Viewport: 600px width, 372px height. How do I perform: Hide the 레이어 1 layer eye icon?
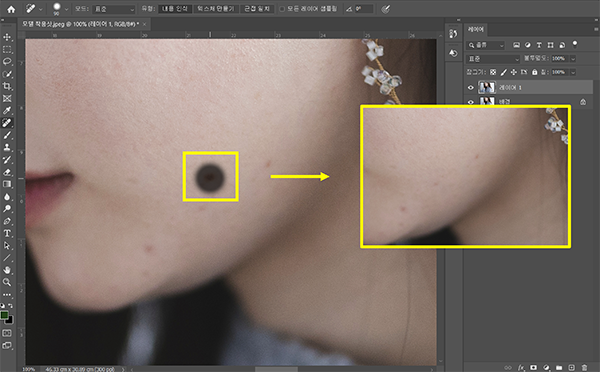point(471,88)
